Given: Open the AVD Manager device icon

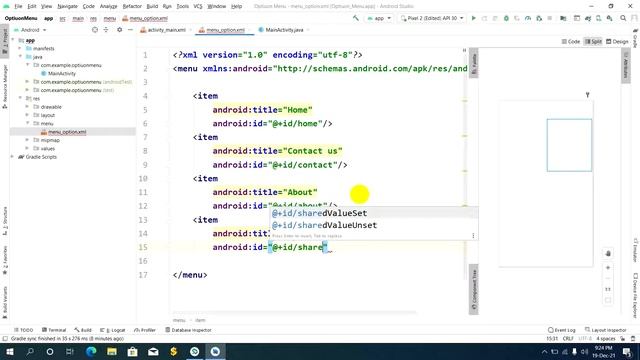Looking at the screenshot, I should 598,18.
